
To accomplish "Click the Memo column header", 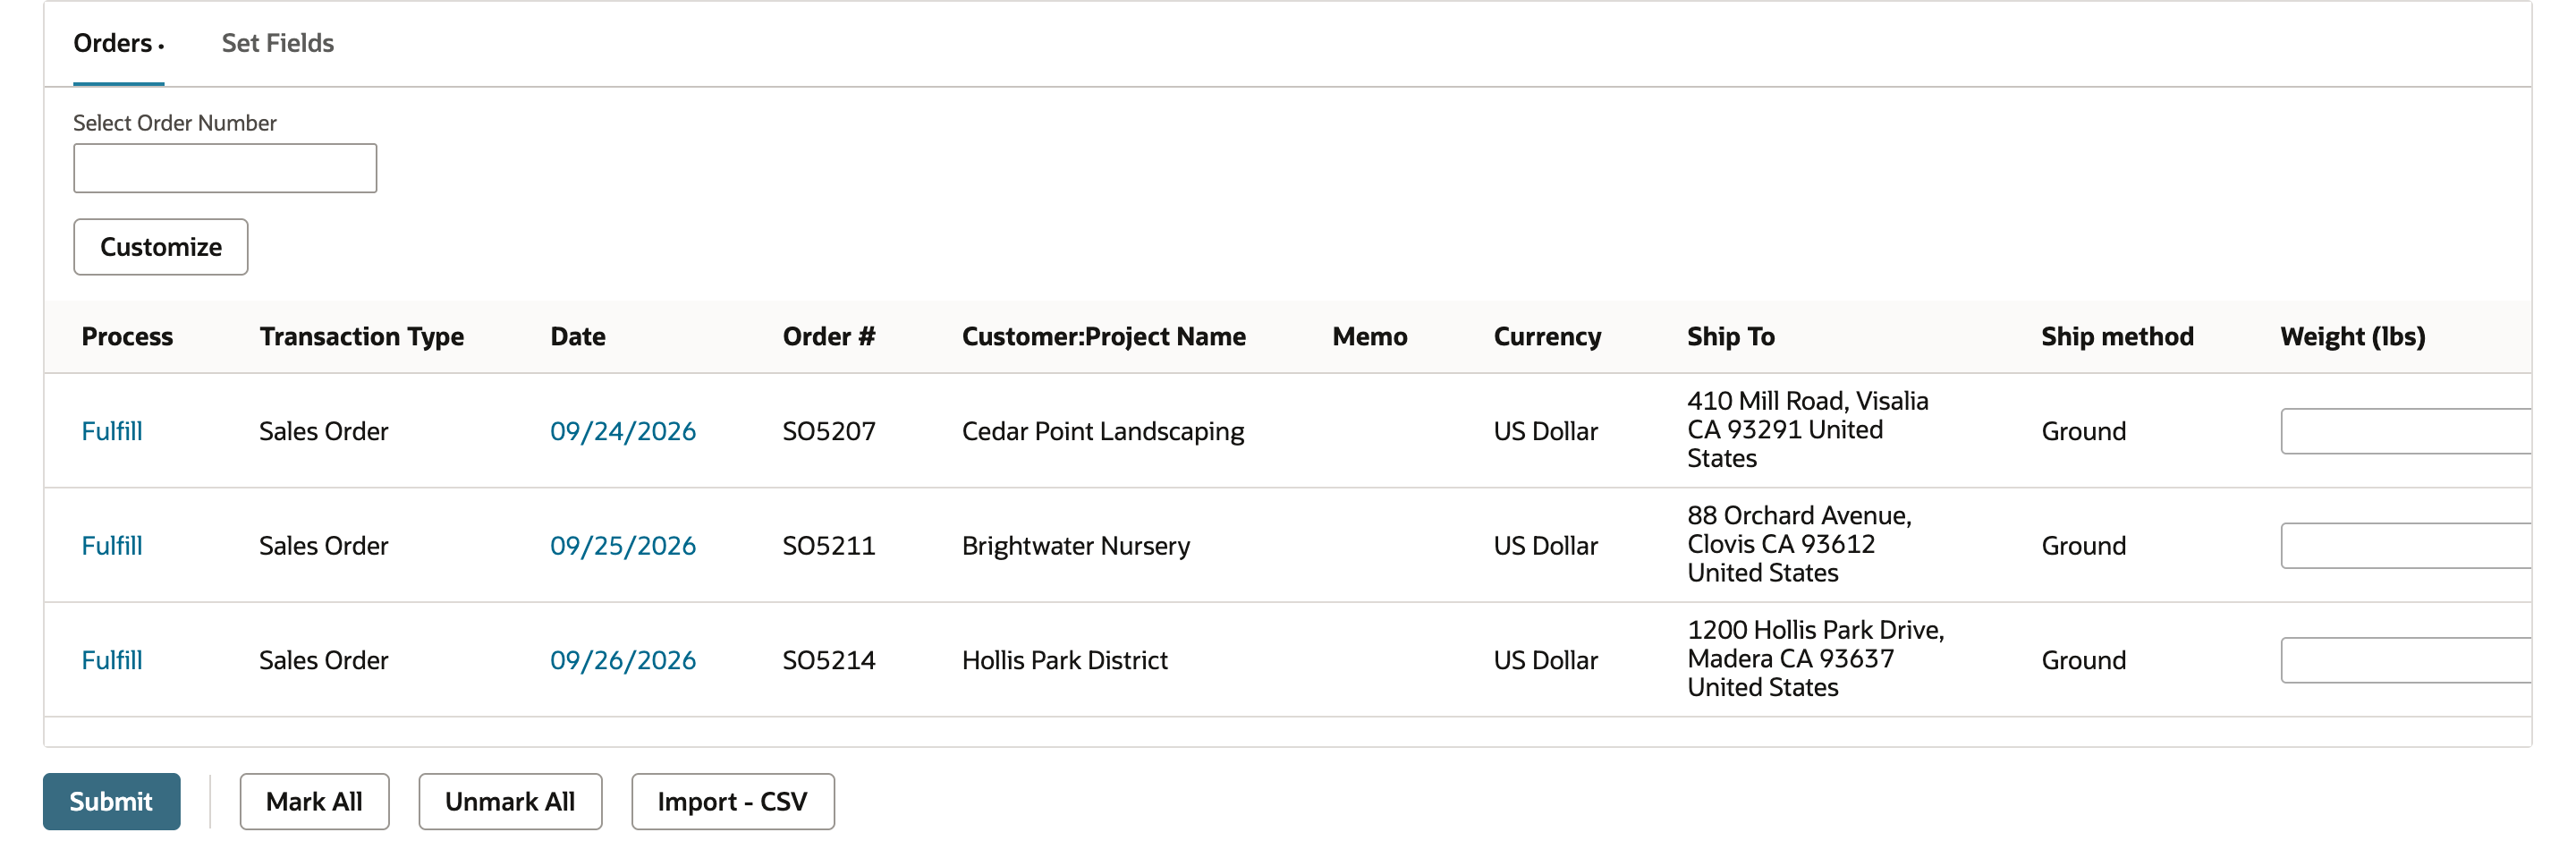I will point(1370,337).
